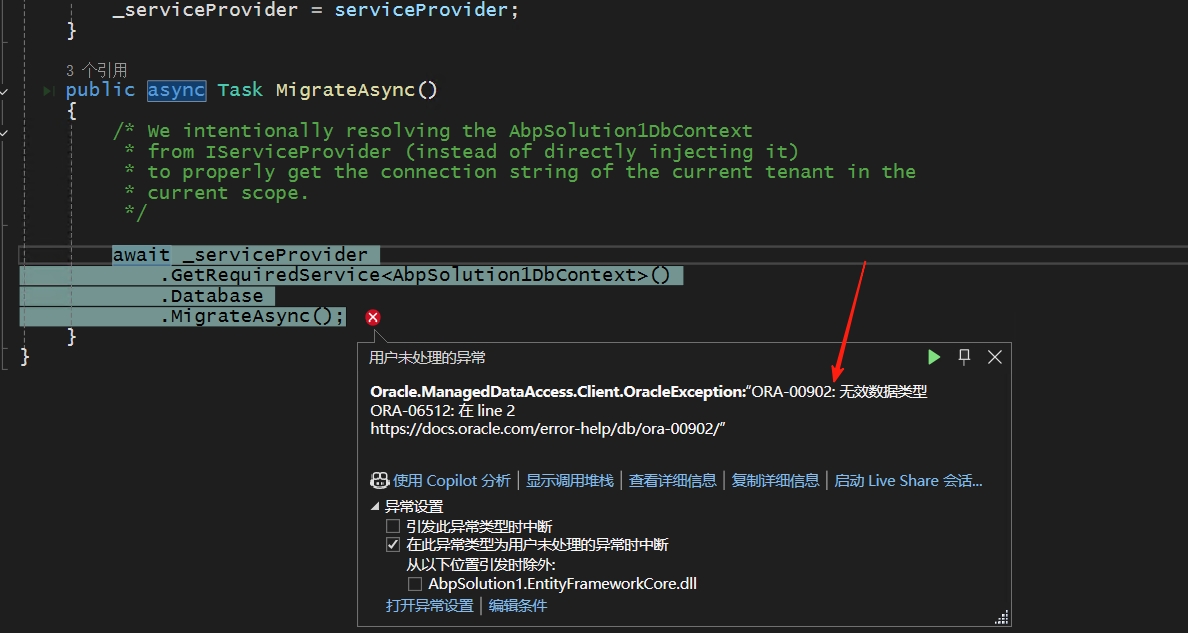1188x633 pixels.
Task: Continue execution with the green play icon
Action: point(934,357)
